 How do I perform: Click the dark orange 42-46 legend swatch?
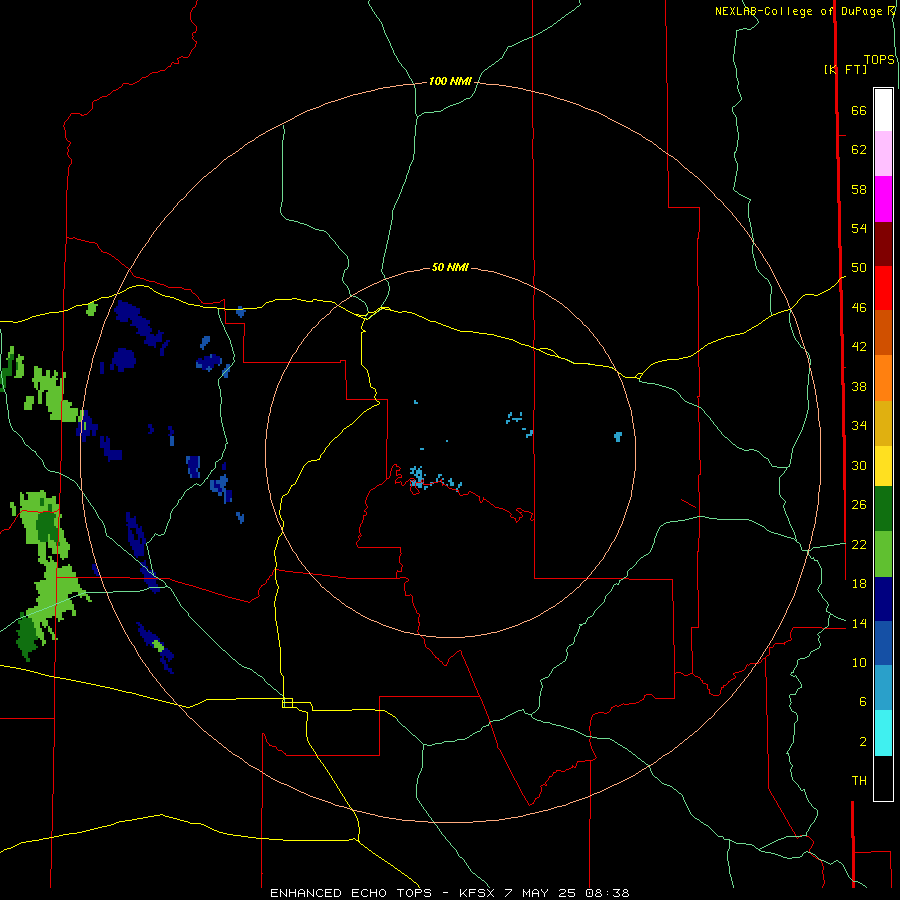coord(883,332)
